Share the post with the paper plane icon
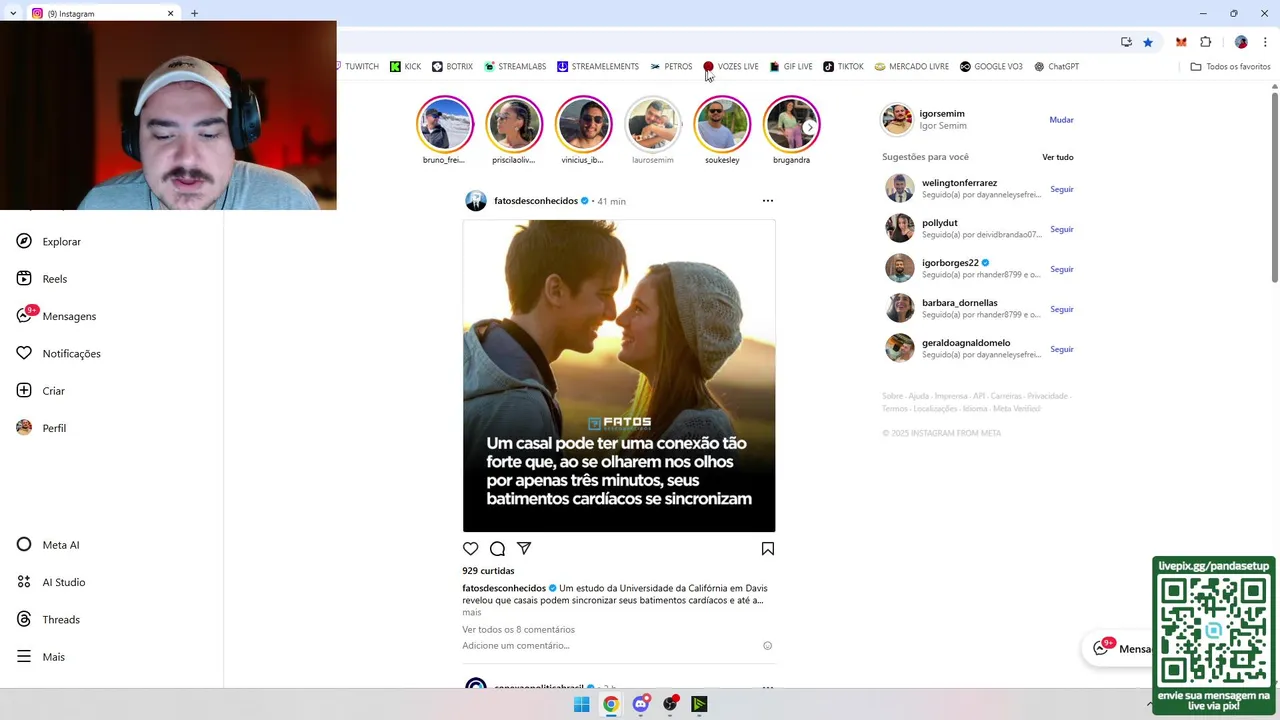 (x=524, y=548)
